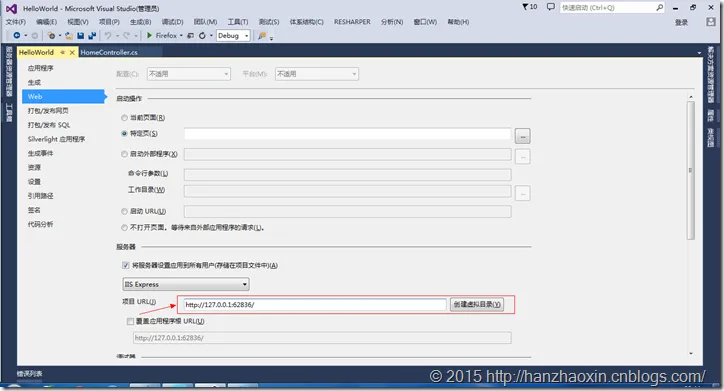Click the Save floppy disk icon
The height and width of the screenshot is (391, 724).
click(x=81, y=36)
